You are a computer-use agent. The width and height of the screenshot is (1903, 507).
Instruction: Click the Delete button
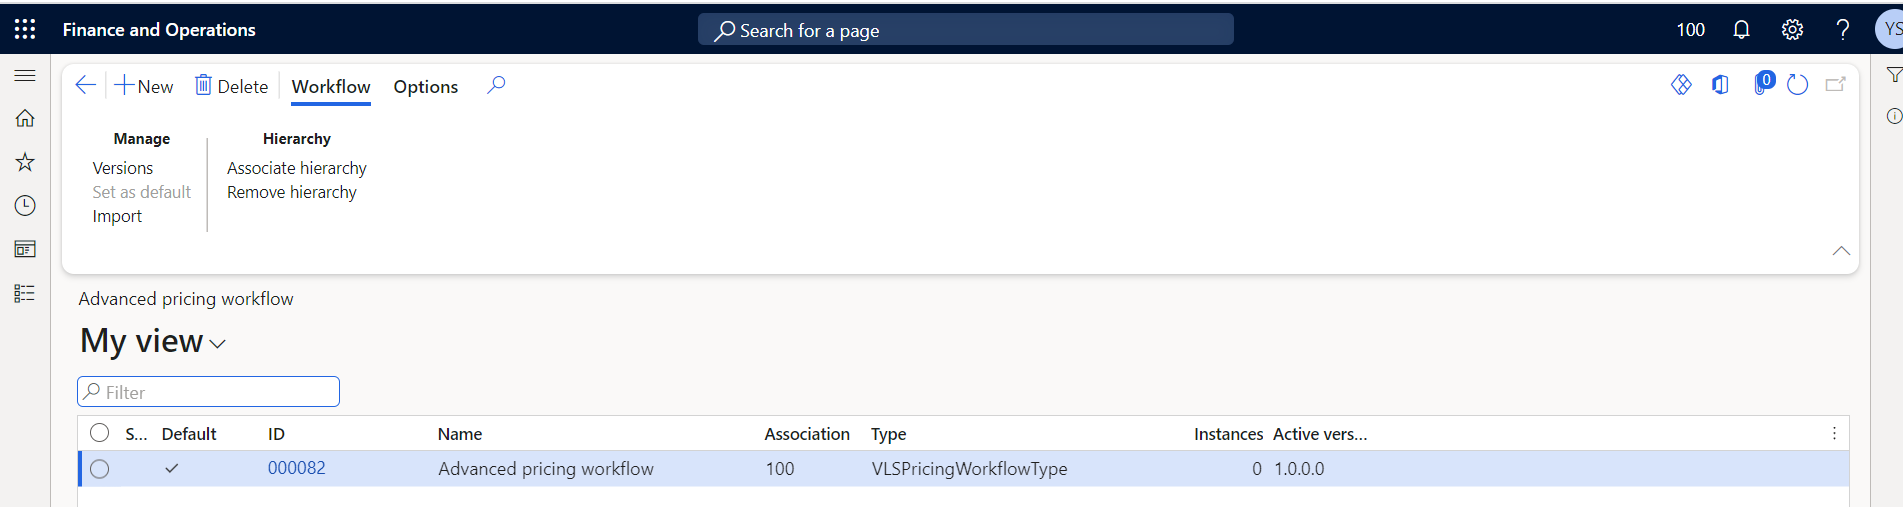point(231,86)
